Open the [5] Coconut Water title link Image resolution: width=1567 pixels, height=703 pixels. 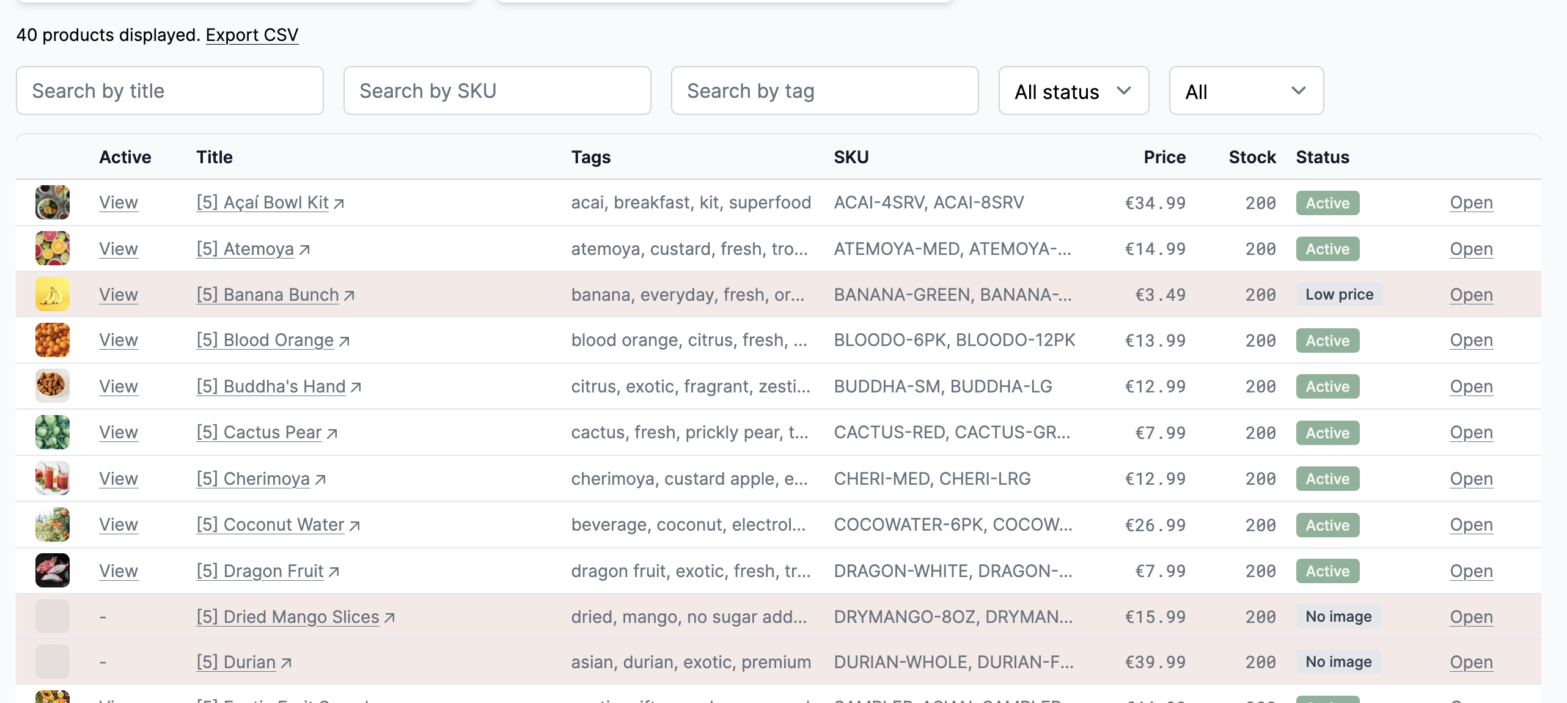click(278, 525)
